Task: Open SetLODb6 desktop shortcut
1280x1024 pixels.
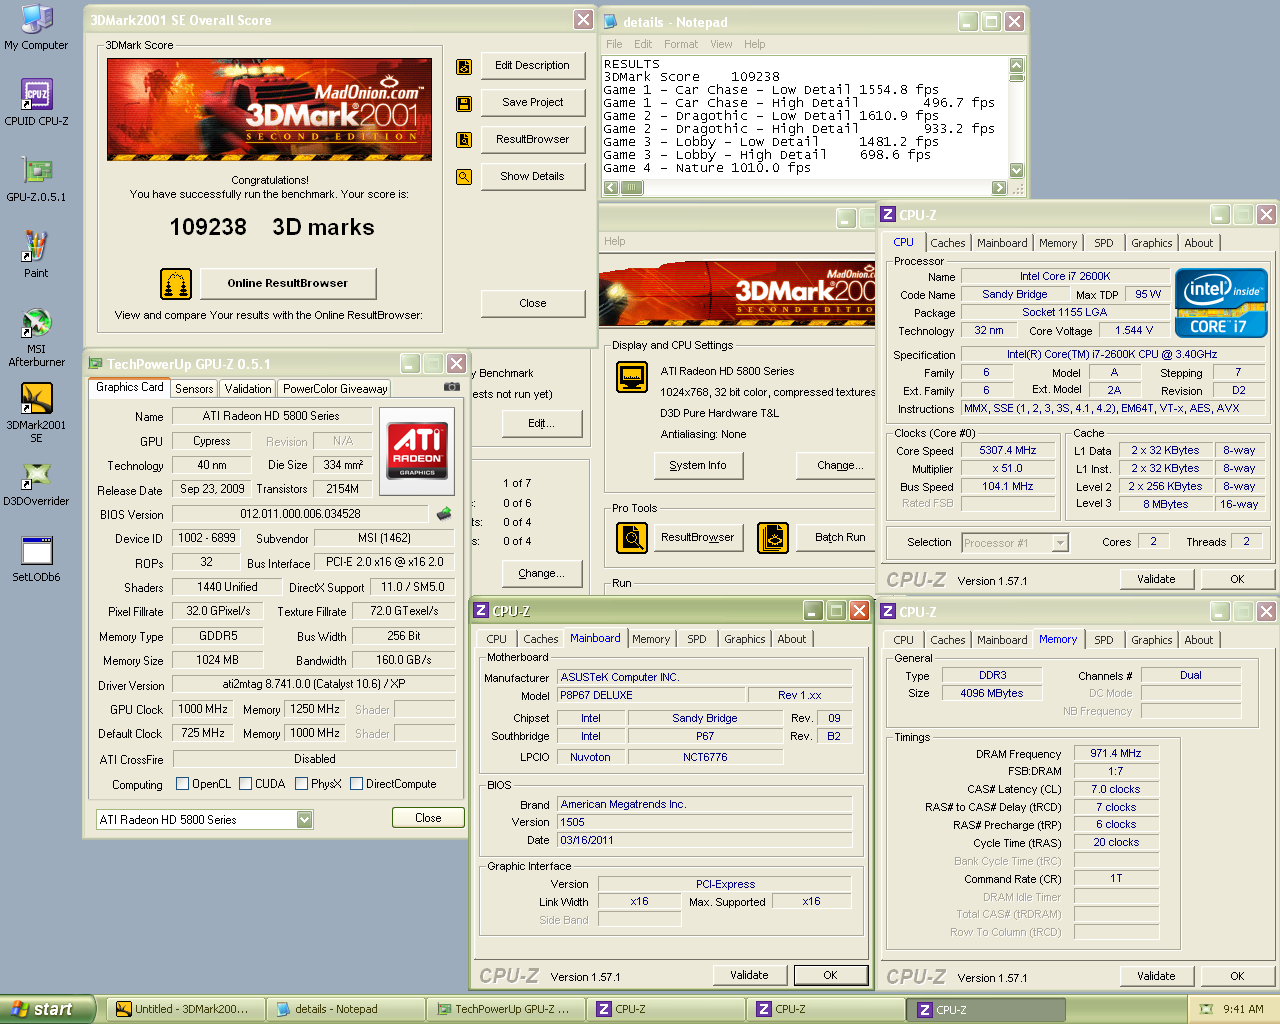Action: [37, 560]
